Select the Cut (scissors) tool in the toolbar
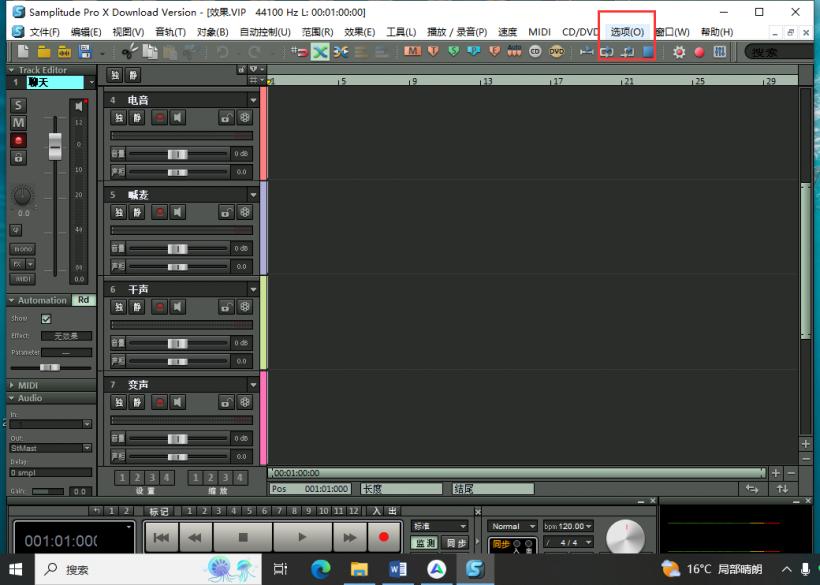The height and width of the screenshot is (585, 820). click(x=129, y=50)
